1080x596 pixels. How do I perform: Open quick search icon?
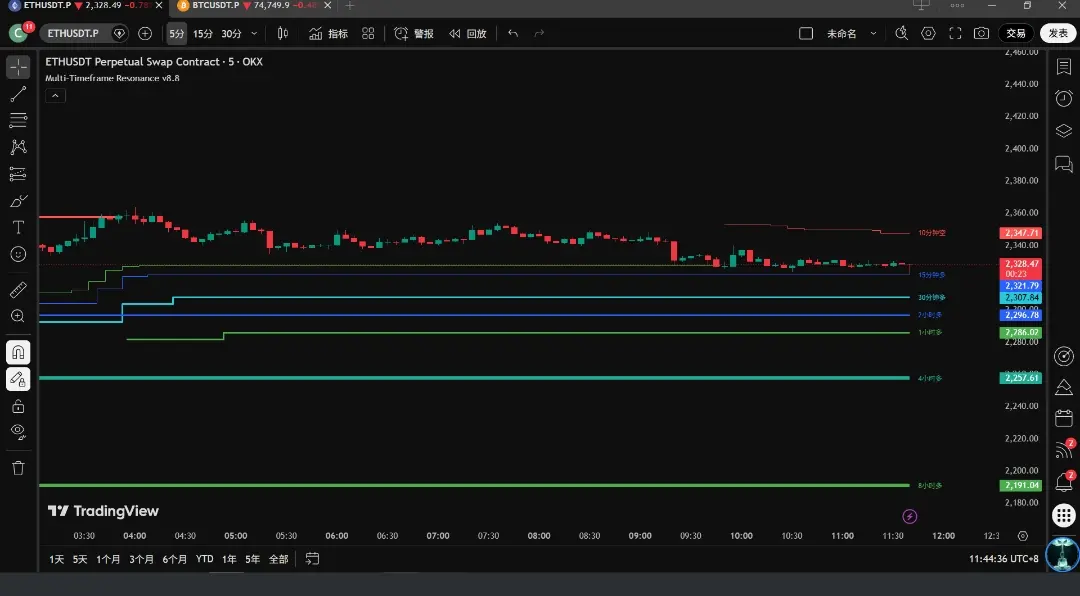902,33
